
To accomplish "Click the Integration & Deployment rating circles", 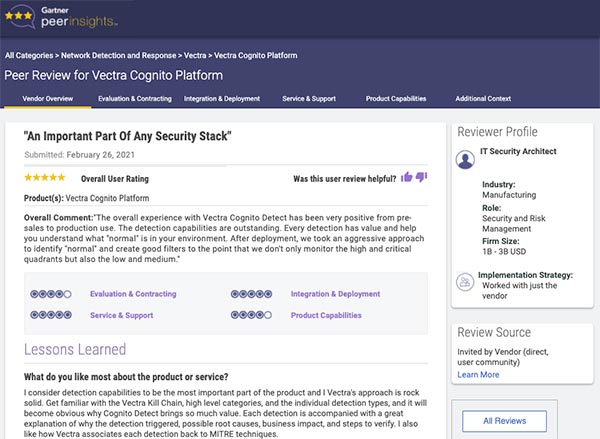I will (251, 294).
